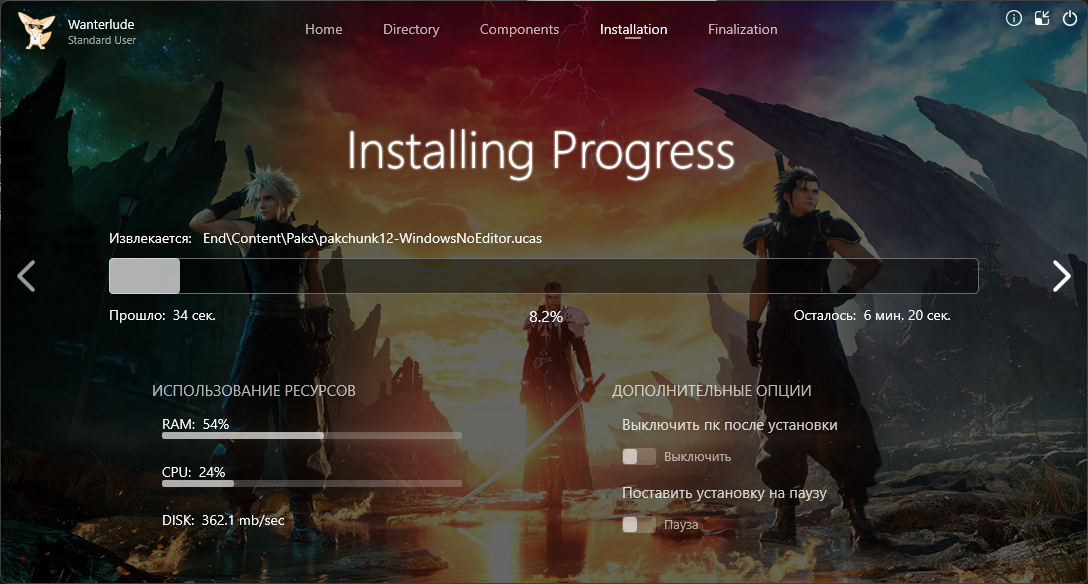
Task: Open the info icon in top corner
Action: [x=1013, y=18]
